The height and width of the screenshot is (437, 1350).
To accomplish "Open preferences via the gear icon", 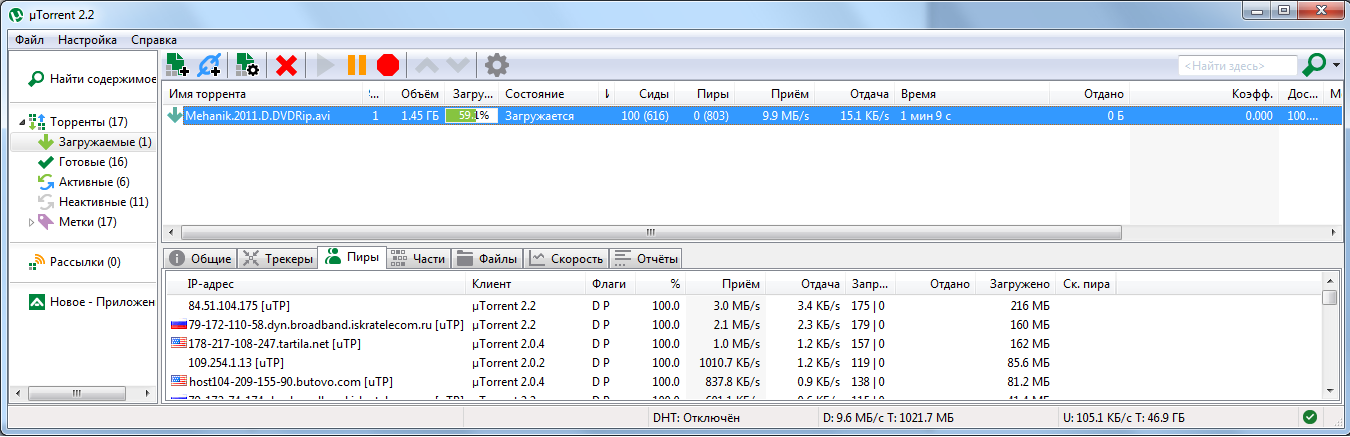I will [x=496, y=65].
